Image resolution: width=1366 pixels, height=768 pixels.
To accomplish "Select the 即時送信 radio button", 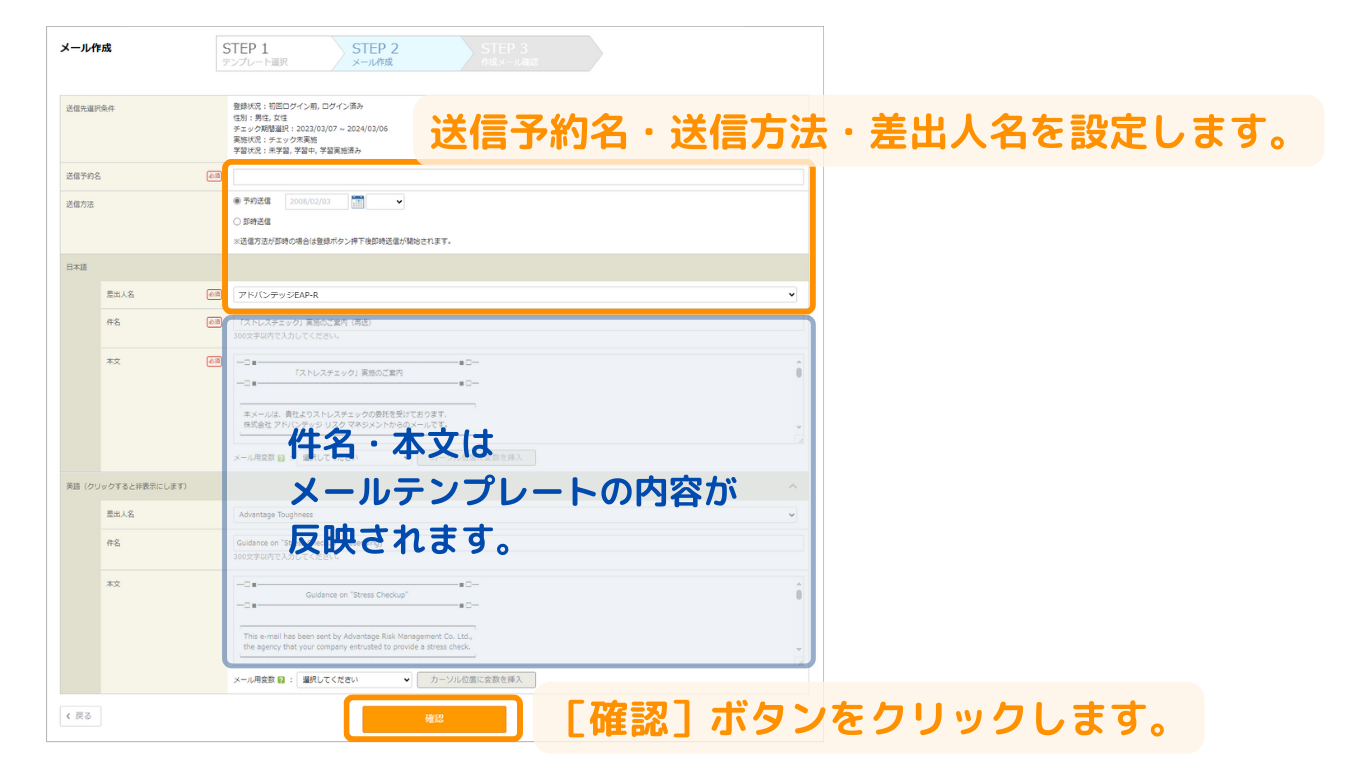I will (237, 222).
